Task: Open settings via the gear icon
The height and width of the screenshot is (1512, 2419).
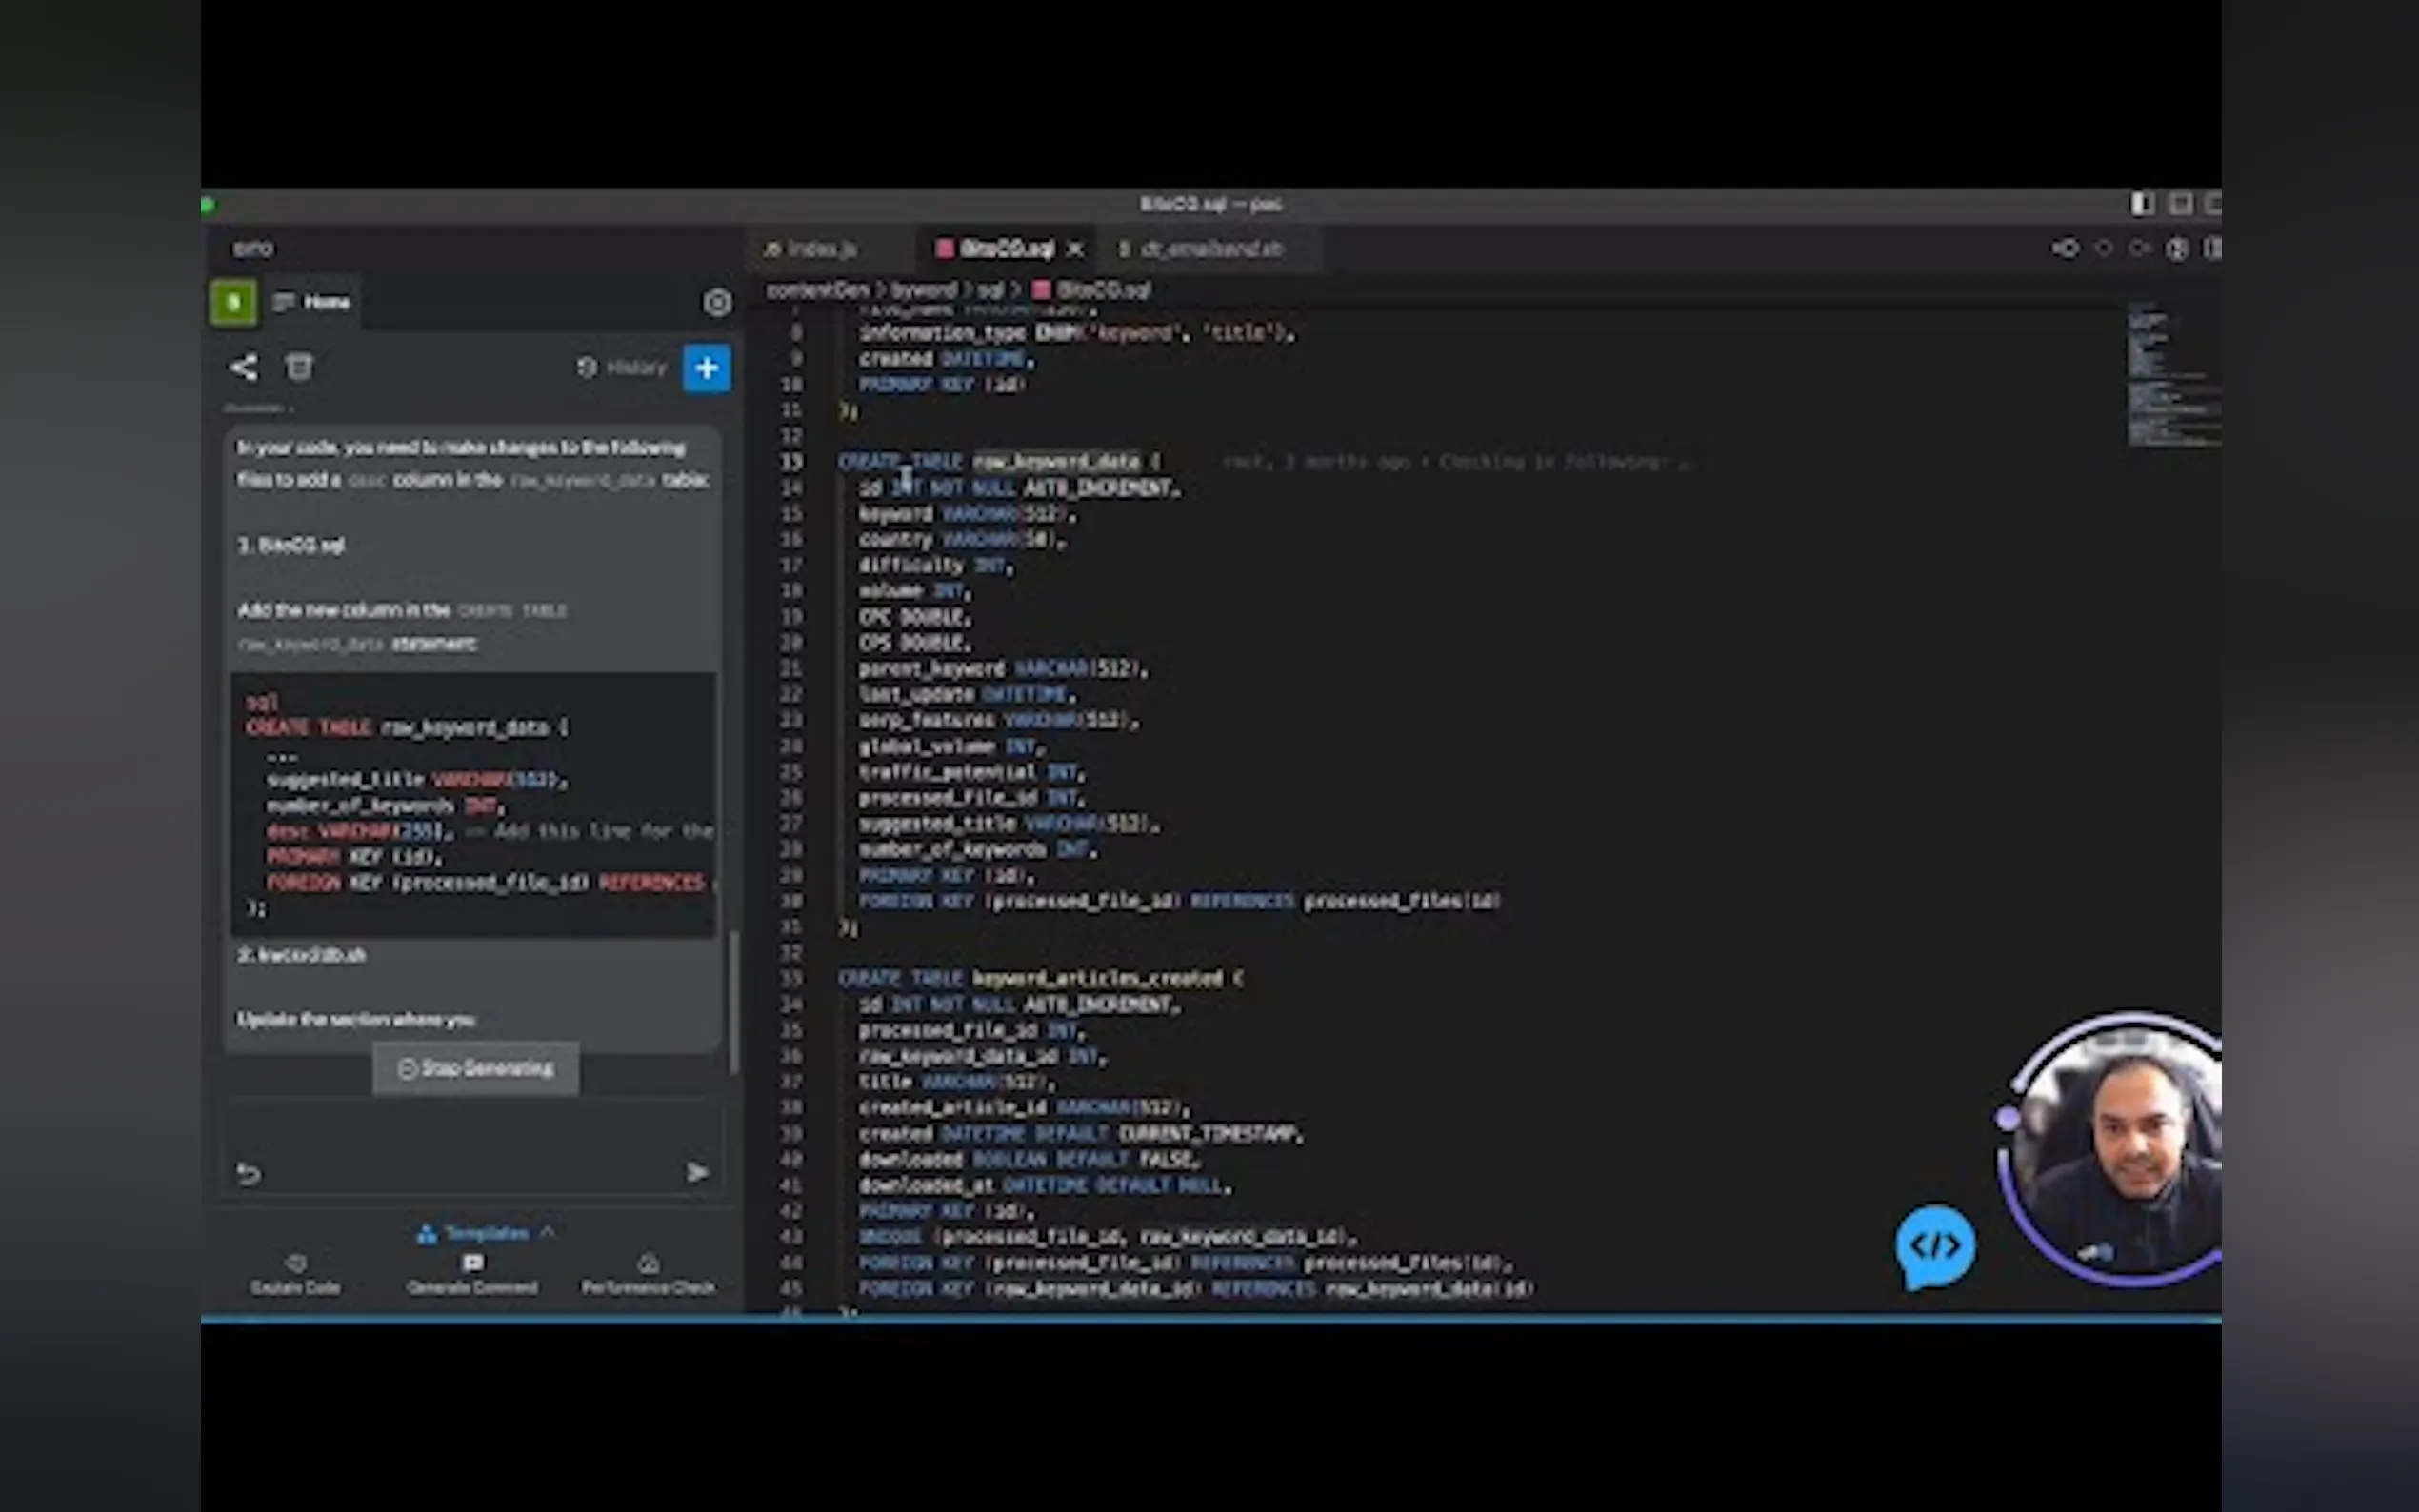Action: pyautogui.click(x=716, y=302)
